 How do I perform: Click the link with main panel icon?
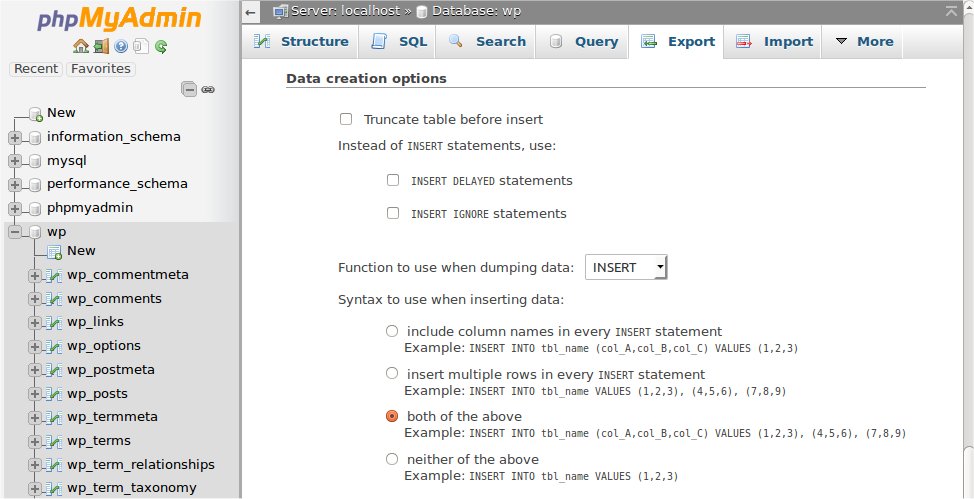point(208,89)
